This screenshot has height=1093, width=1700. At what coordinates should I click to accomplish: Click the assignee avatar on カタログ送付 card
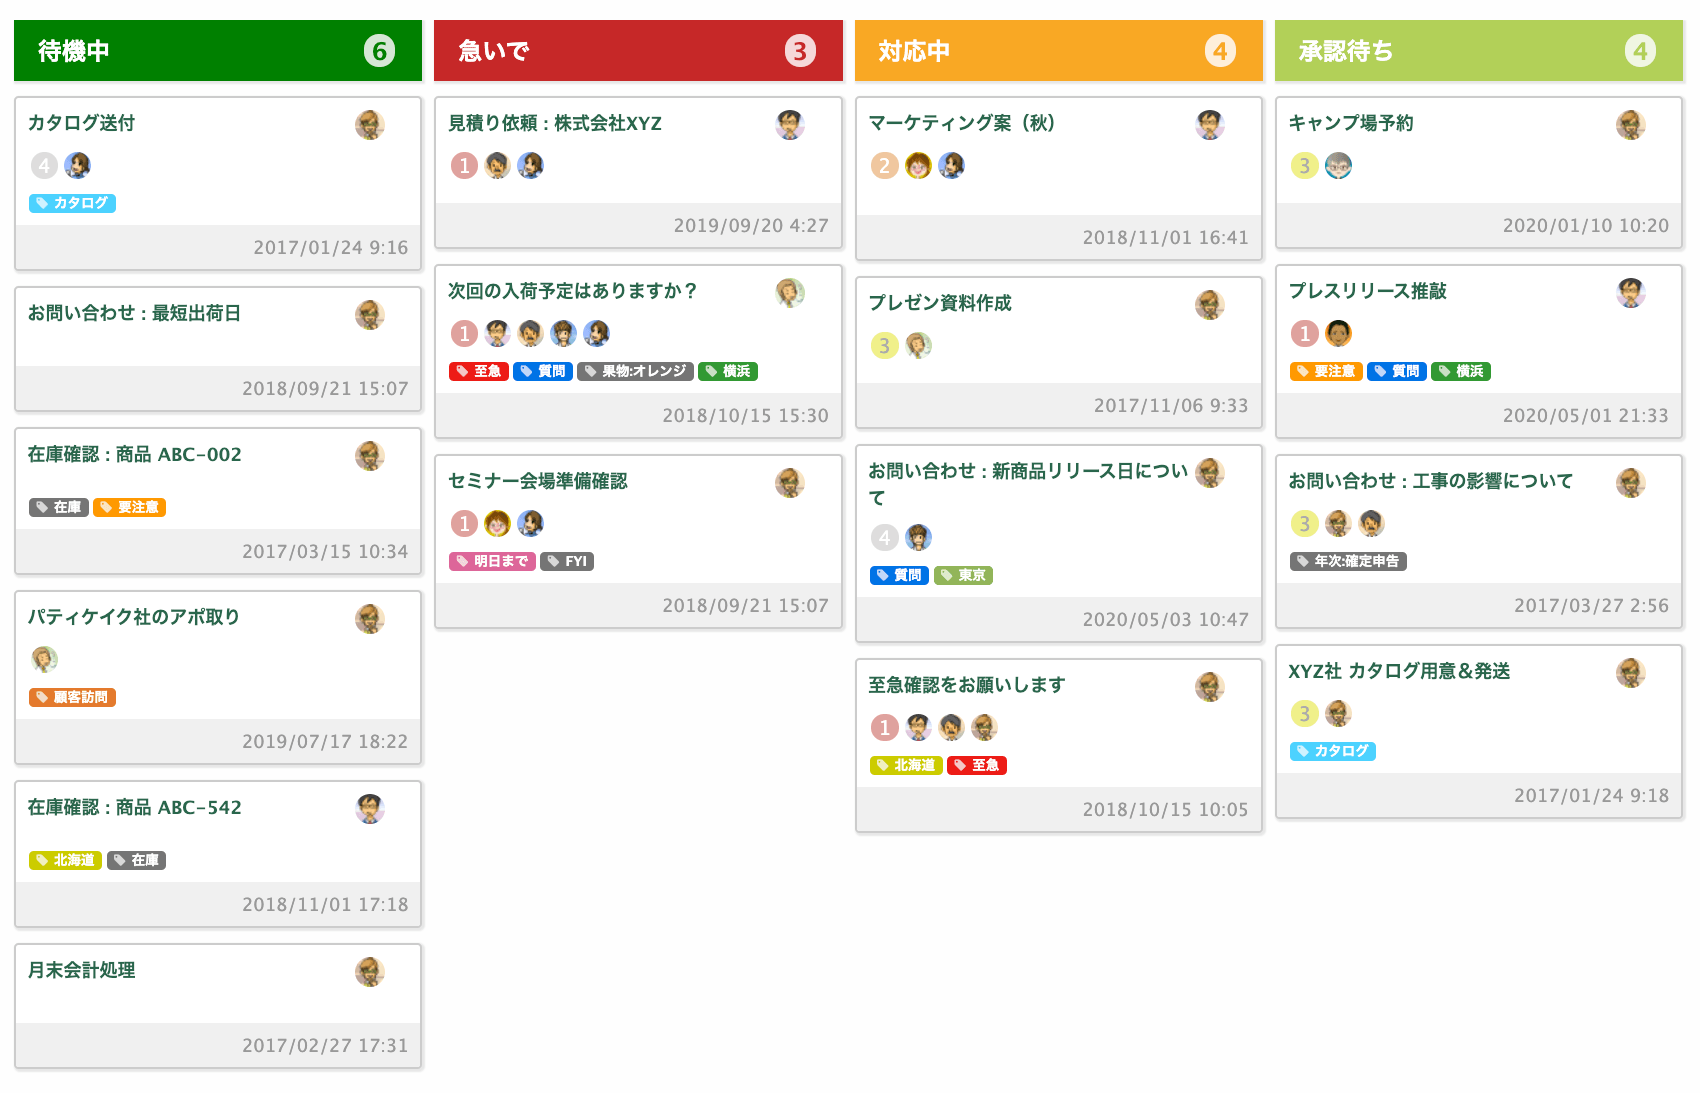point(77,165)
